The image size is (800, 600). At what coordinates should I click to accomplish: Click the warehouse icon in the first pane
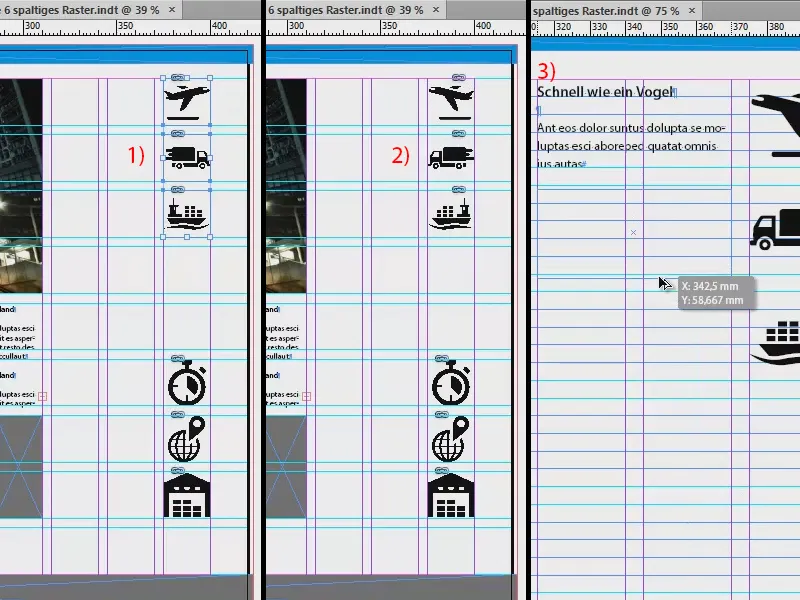(186, 495)
